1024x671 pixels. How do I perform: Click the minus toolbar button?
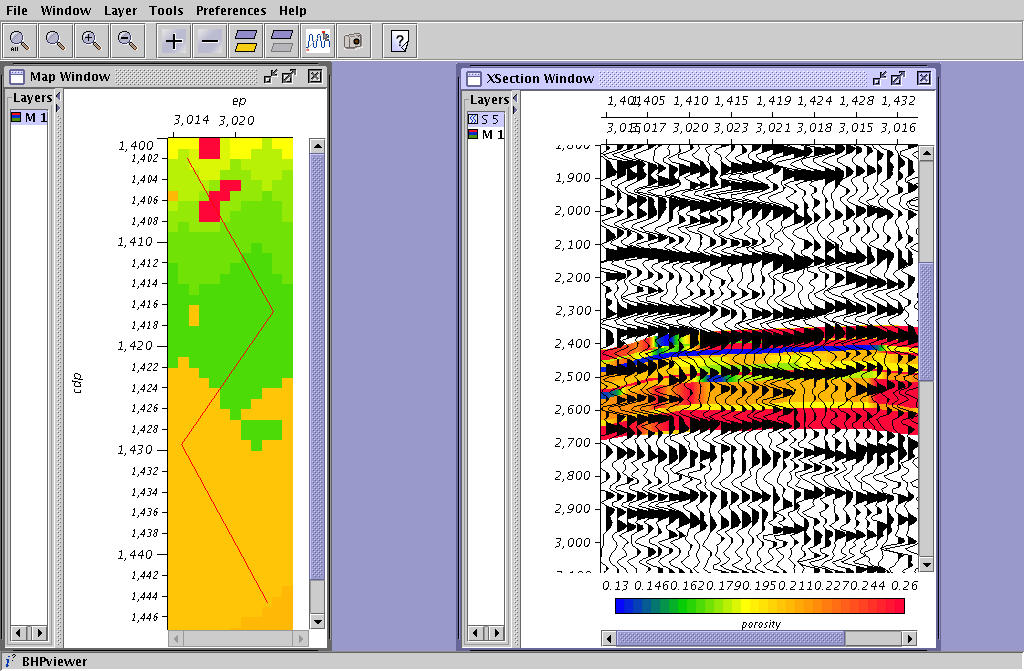click(210, 41)
